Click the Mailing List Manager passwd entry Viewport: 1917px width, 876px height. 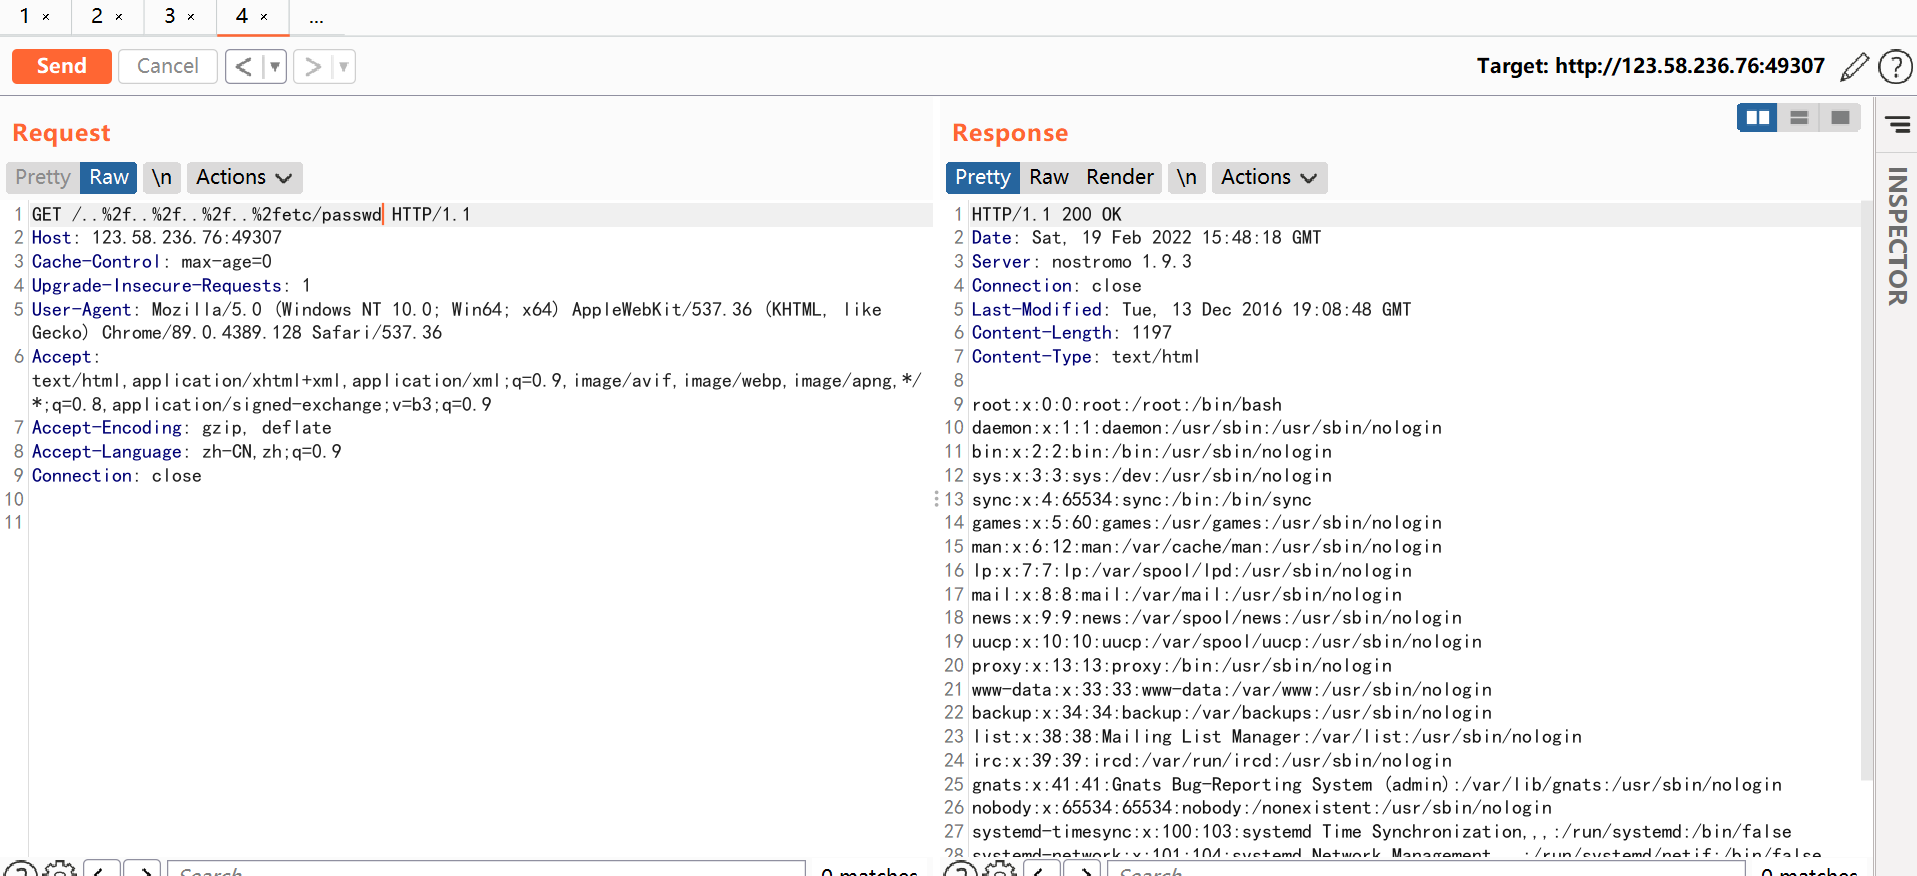(x=1277, y=737)
